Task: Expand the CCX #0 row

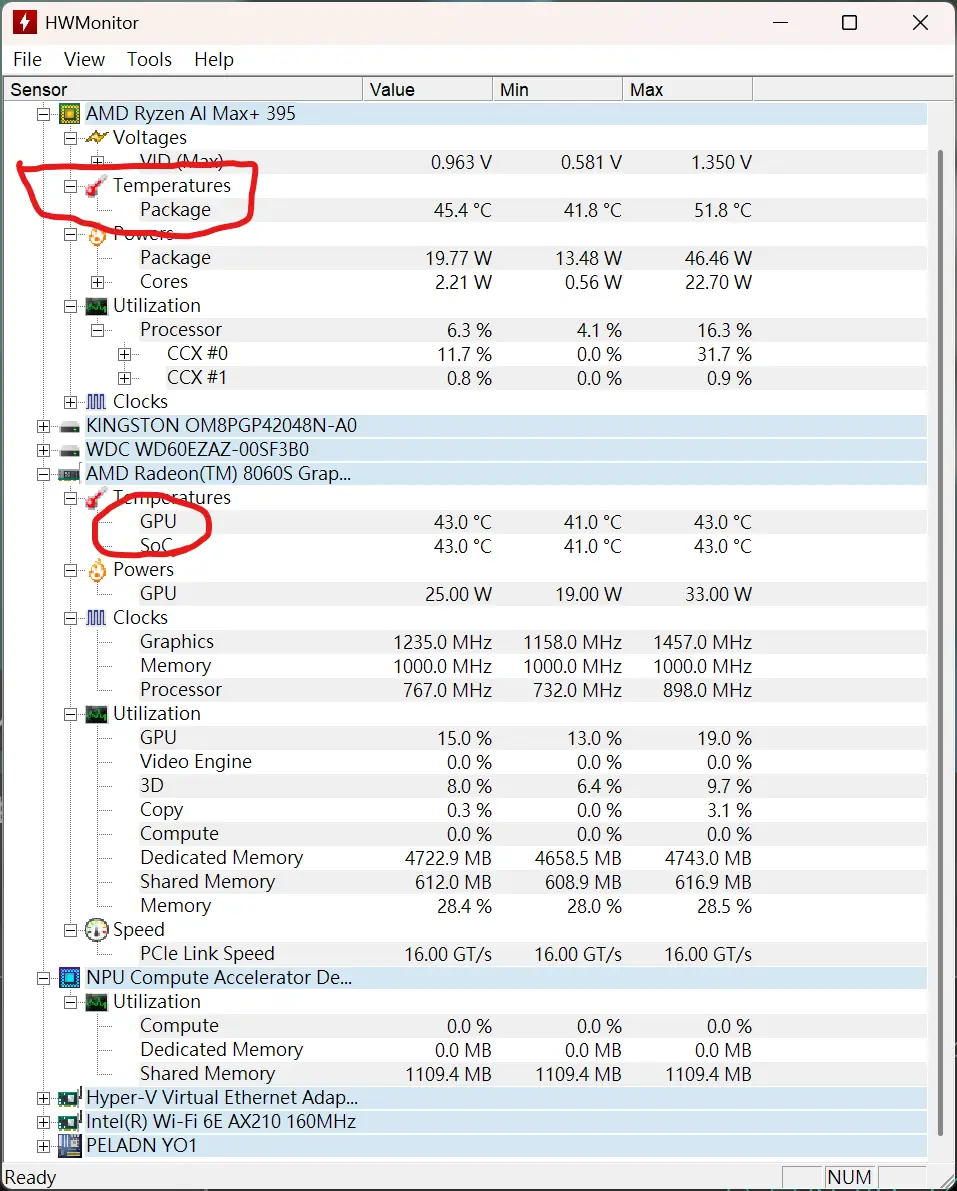Action: pos(125,355)
